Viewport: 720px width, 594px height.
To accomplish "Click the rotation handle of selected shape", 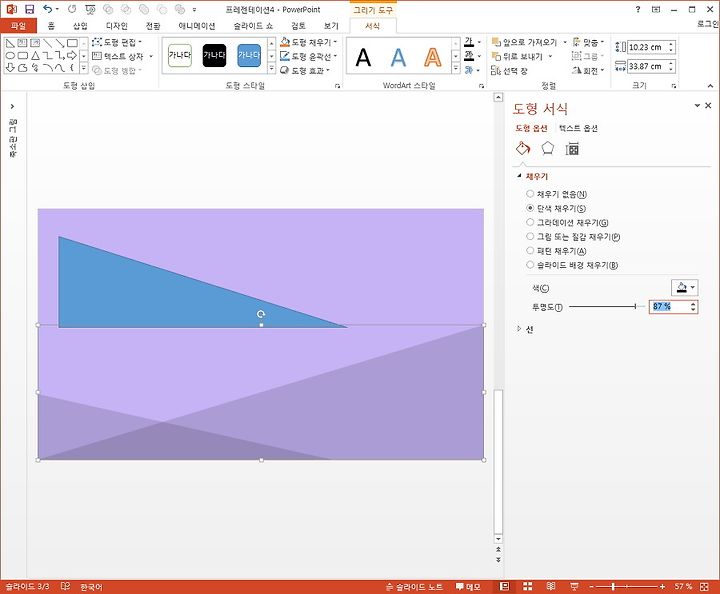I will point(261,314).
